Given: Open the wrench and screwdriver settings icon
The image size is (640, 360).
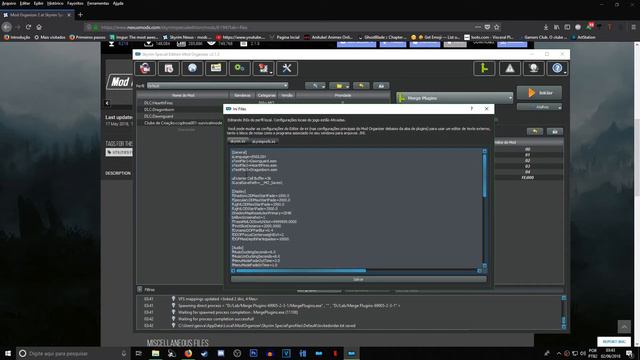Looking at the screenshot, I should coord(287,68).
